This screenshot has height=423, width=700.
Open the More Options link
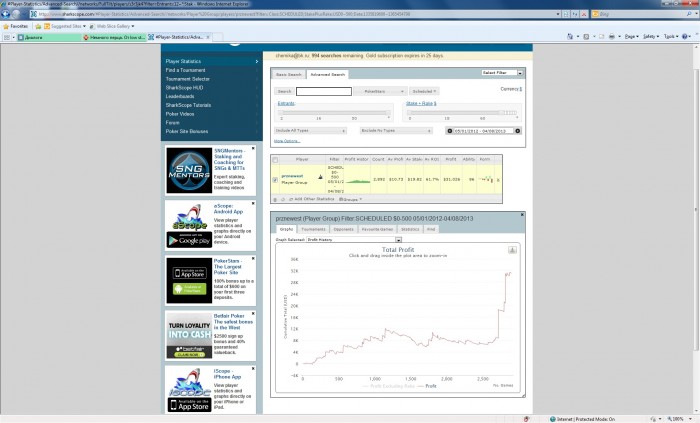(287, 141)
